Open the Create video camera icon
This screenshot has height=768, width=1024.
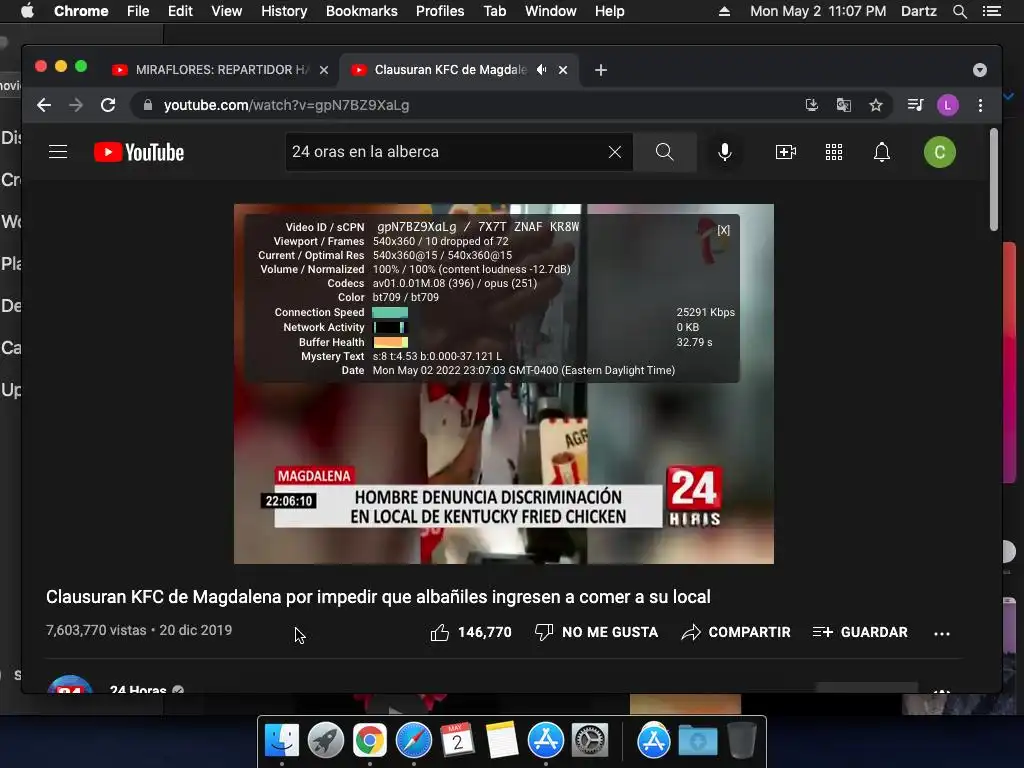(x=785, y=152)
